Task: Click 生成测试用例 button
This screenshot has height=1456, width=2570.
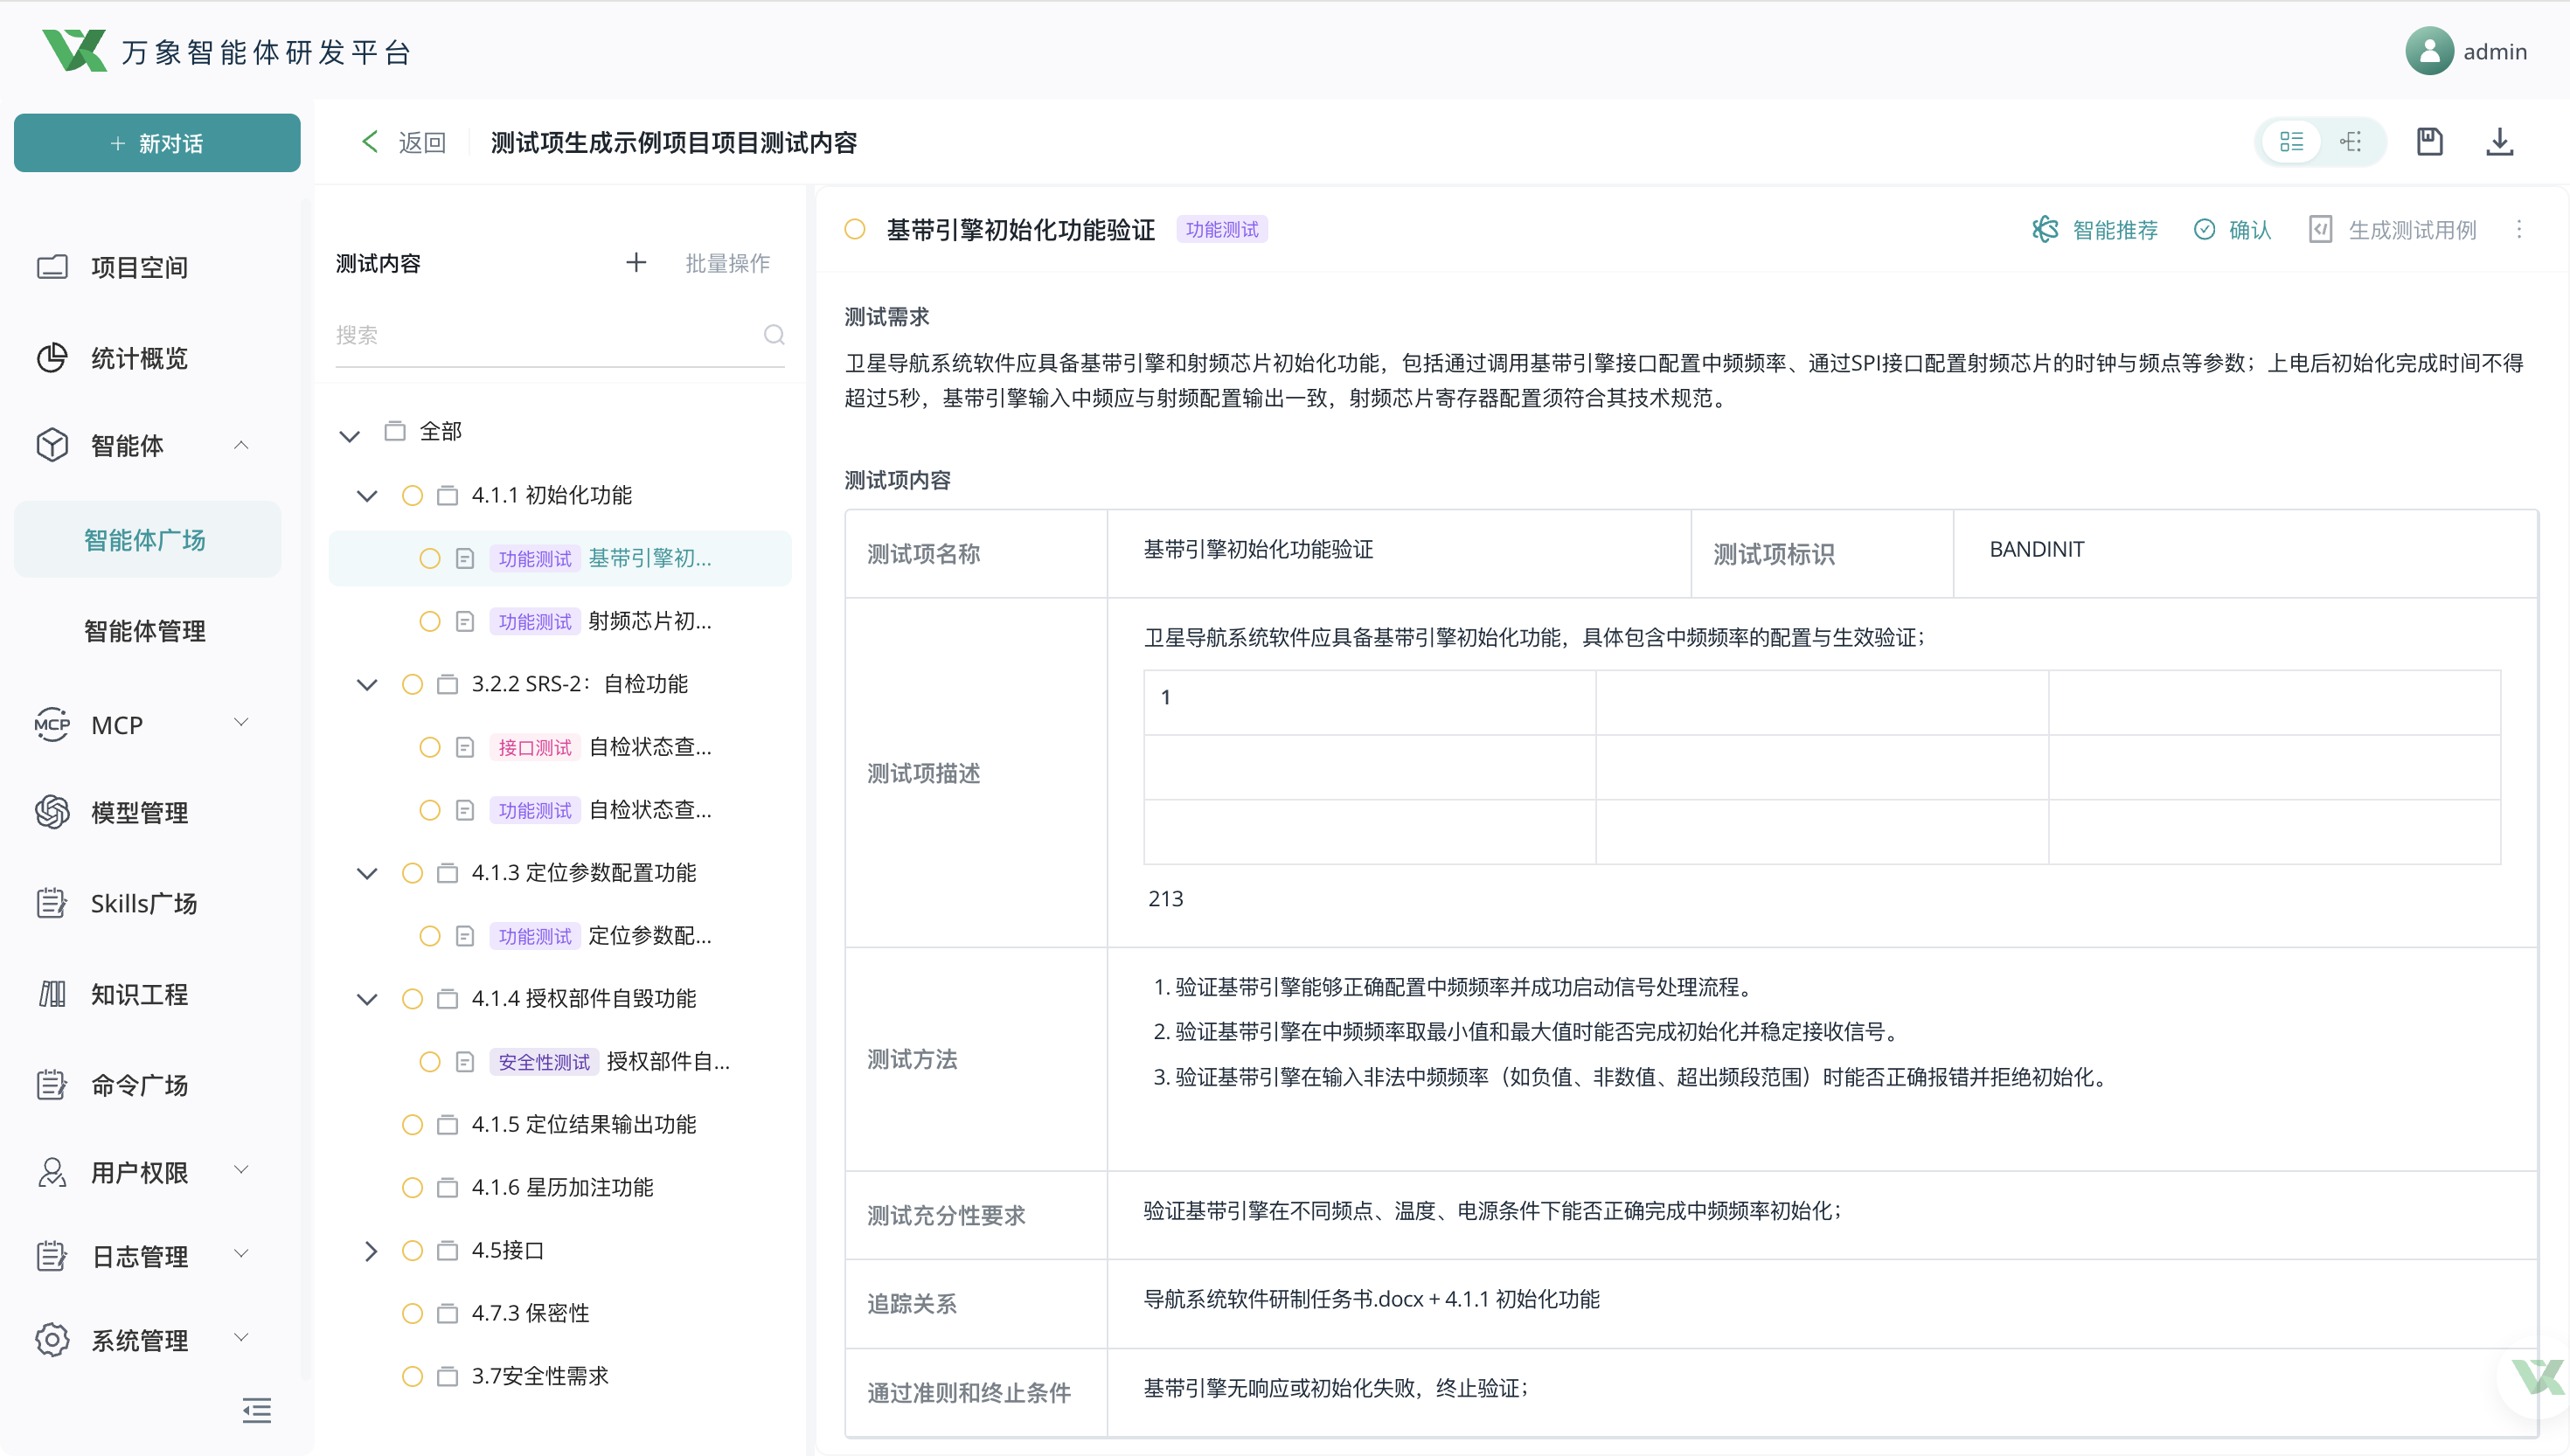Action: (2393, 229)
